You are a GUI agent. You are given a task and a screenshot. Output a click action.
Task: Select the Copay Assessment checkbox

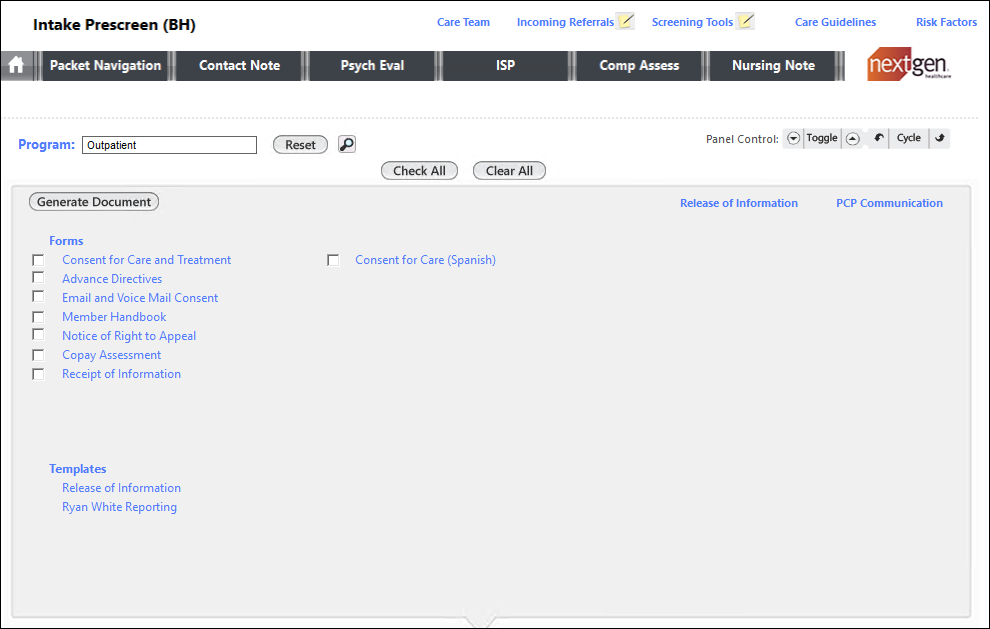tap(38, 355)
